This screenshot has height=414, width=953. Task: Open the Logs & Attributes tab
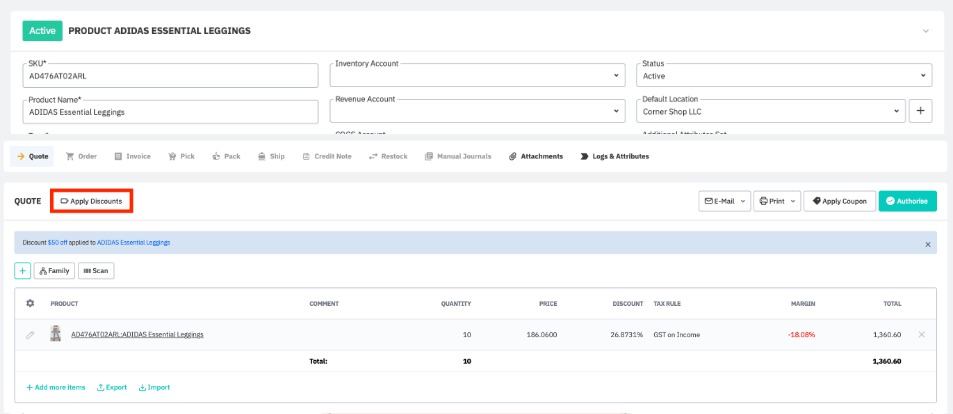pyautogui.click(x=615, y=156)
